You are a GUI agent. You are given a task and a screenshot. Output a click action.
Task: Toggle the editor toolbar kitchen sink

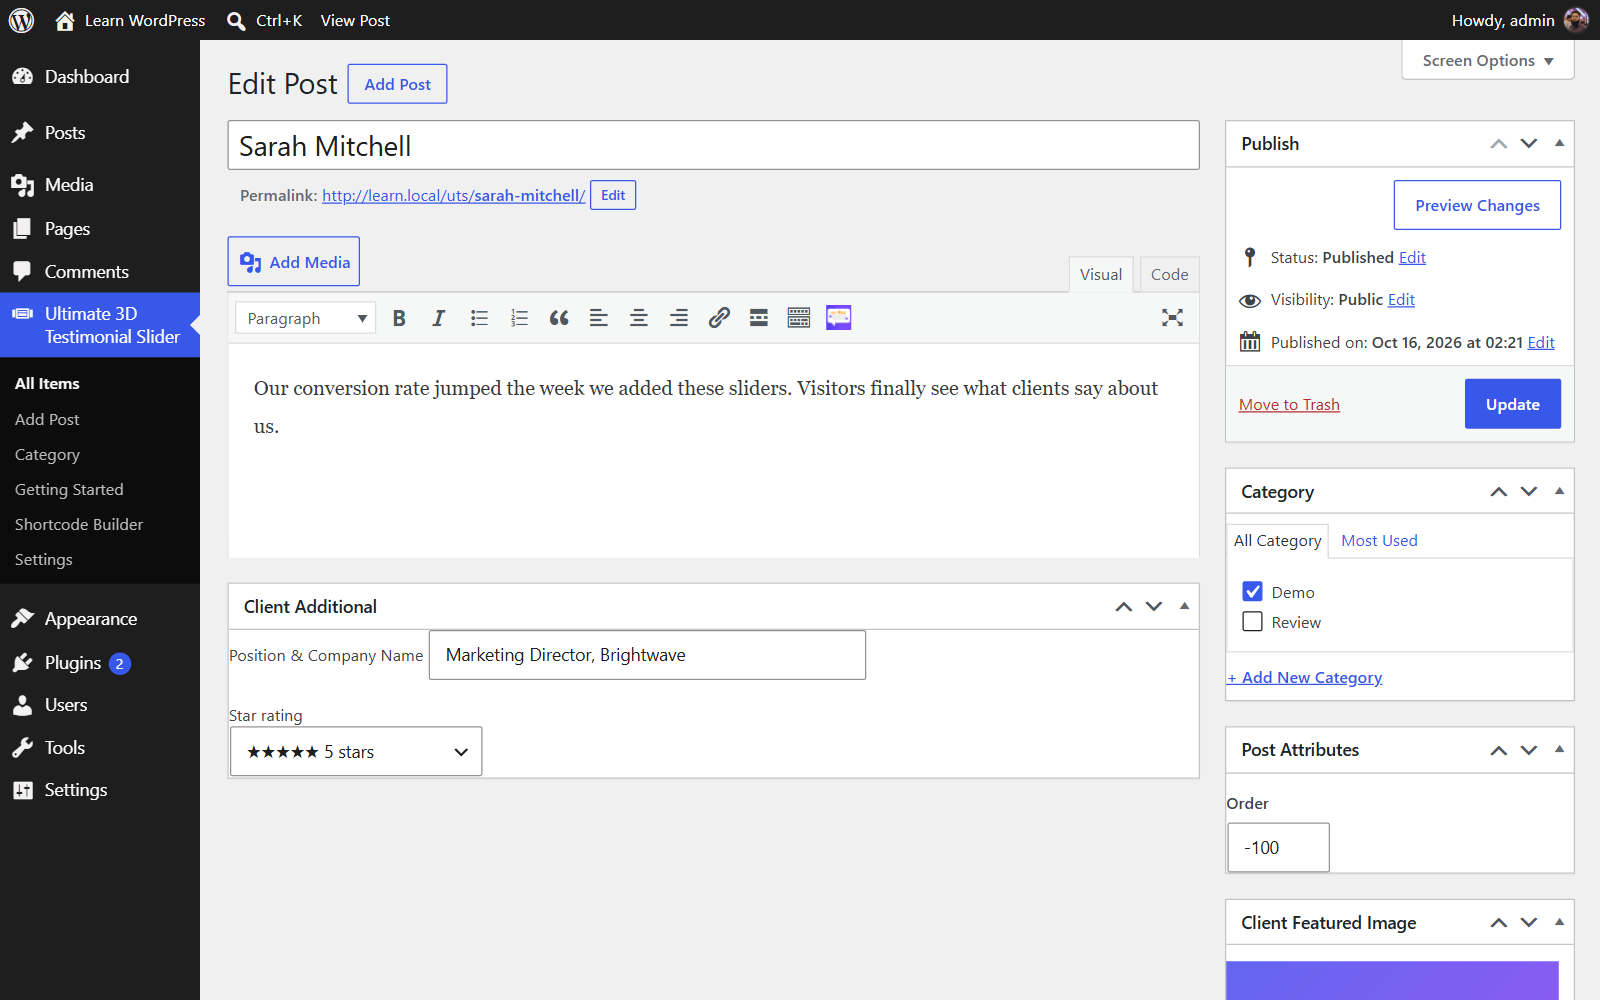coord(799,318)
